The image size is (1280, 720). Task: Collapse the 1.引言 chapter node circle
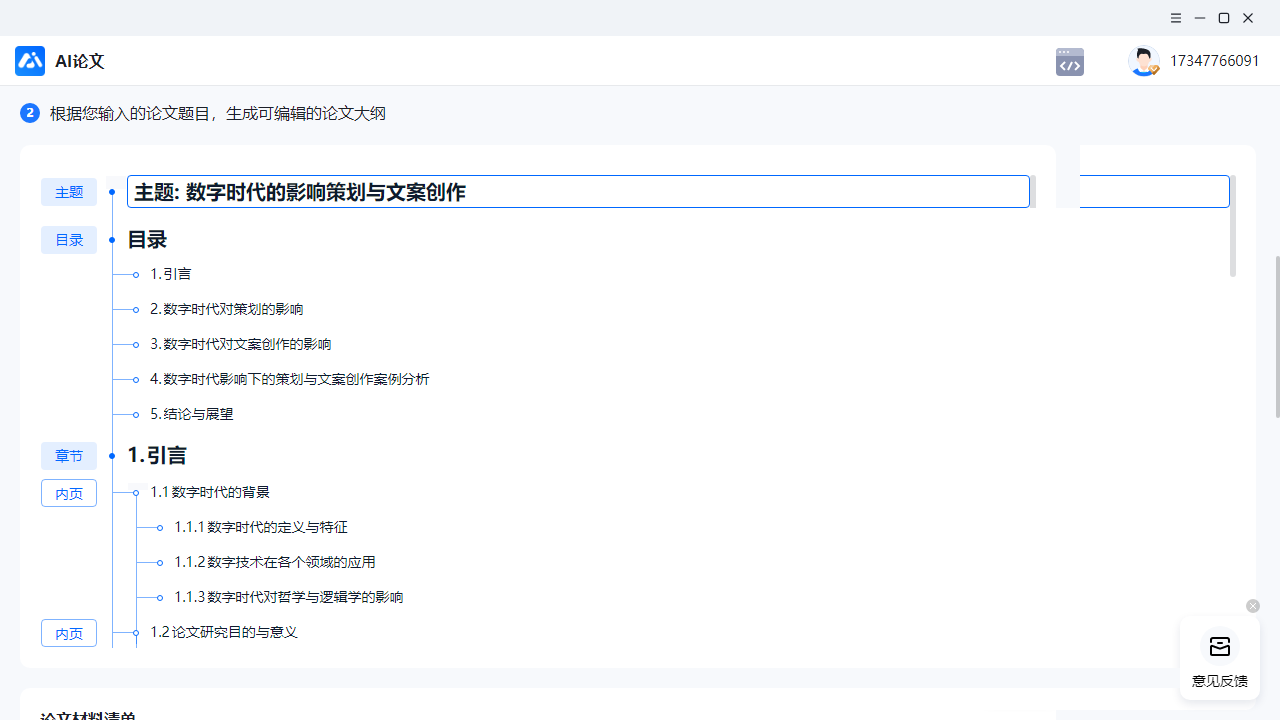111,455
